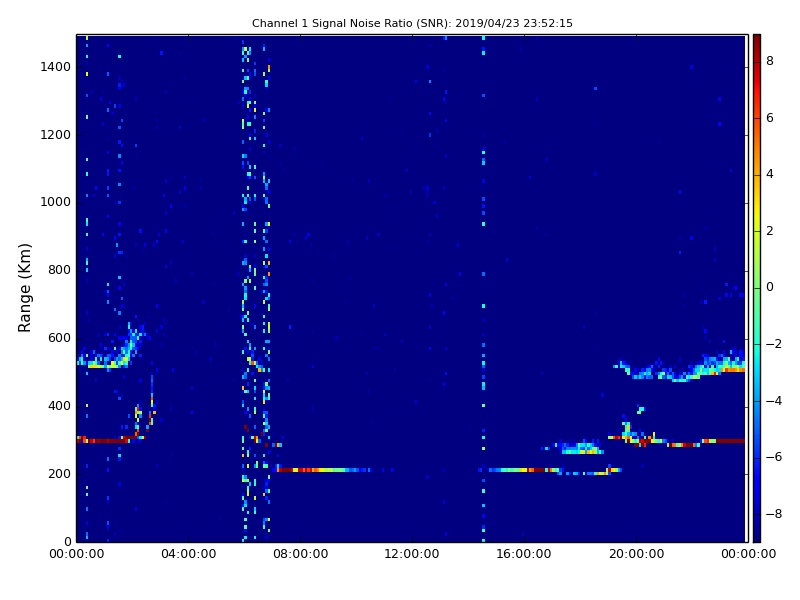Click the 200 range tick label
This screenshot has width=800, height=600.
[x=59, y=473]
